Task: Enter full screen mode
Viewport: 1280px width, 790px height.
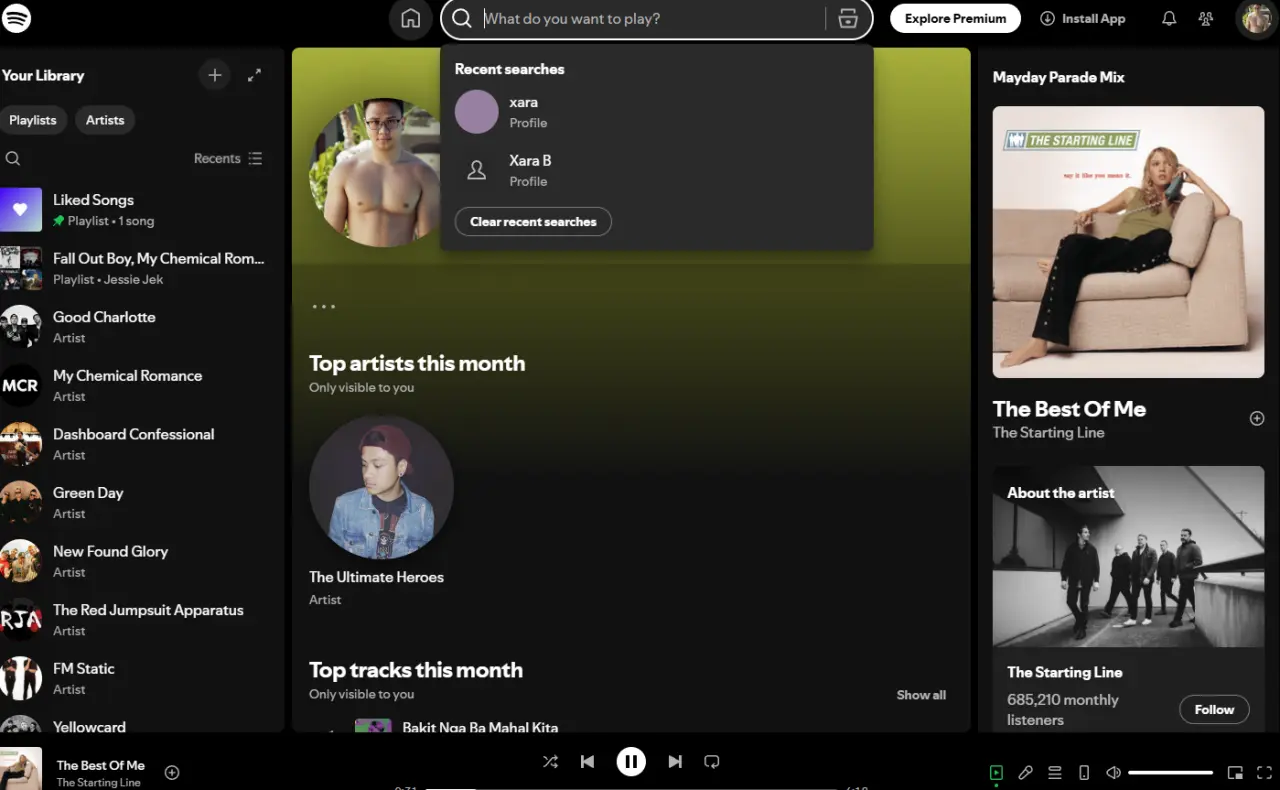Action: coord(1265,773)
